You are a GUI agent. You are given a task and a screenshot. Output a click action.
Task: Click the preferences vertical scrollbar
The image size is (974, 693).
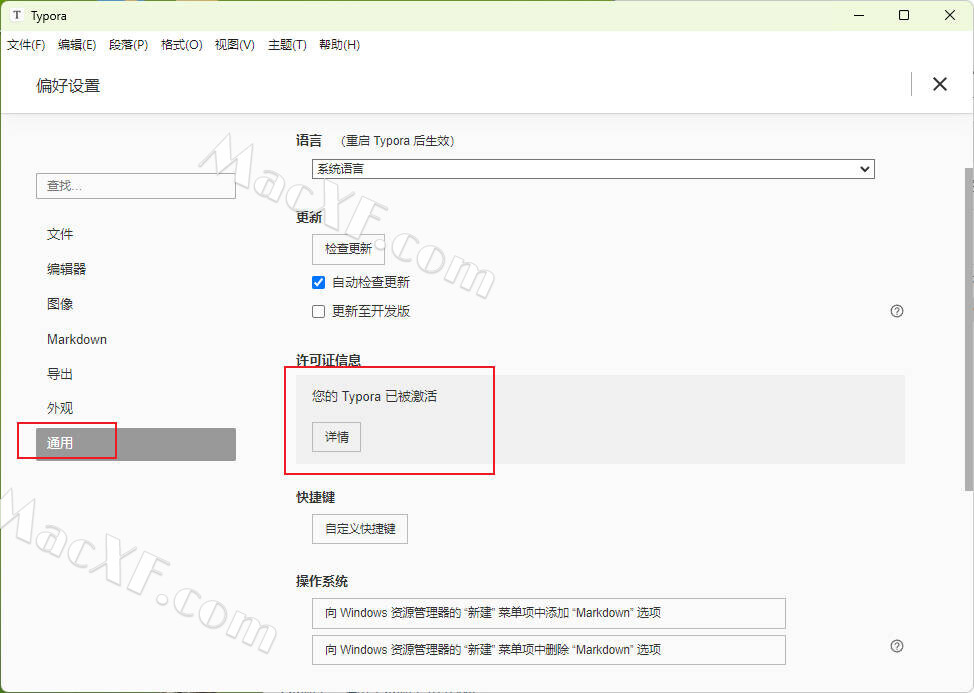[968, 329]
